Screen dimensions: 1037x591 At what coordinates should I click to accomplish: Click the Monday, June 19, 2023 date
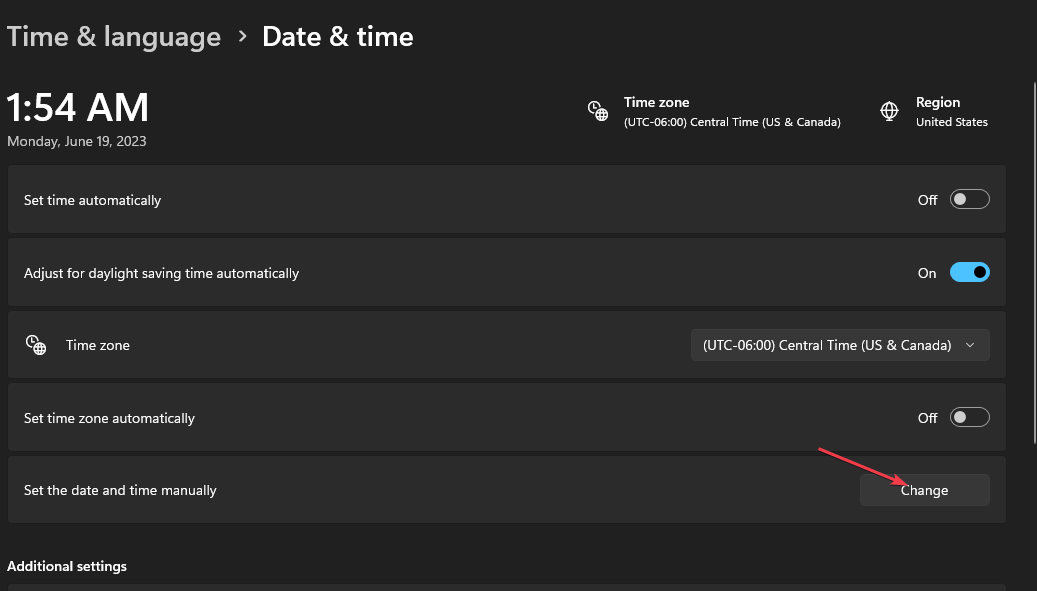(77, 141)
